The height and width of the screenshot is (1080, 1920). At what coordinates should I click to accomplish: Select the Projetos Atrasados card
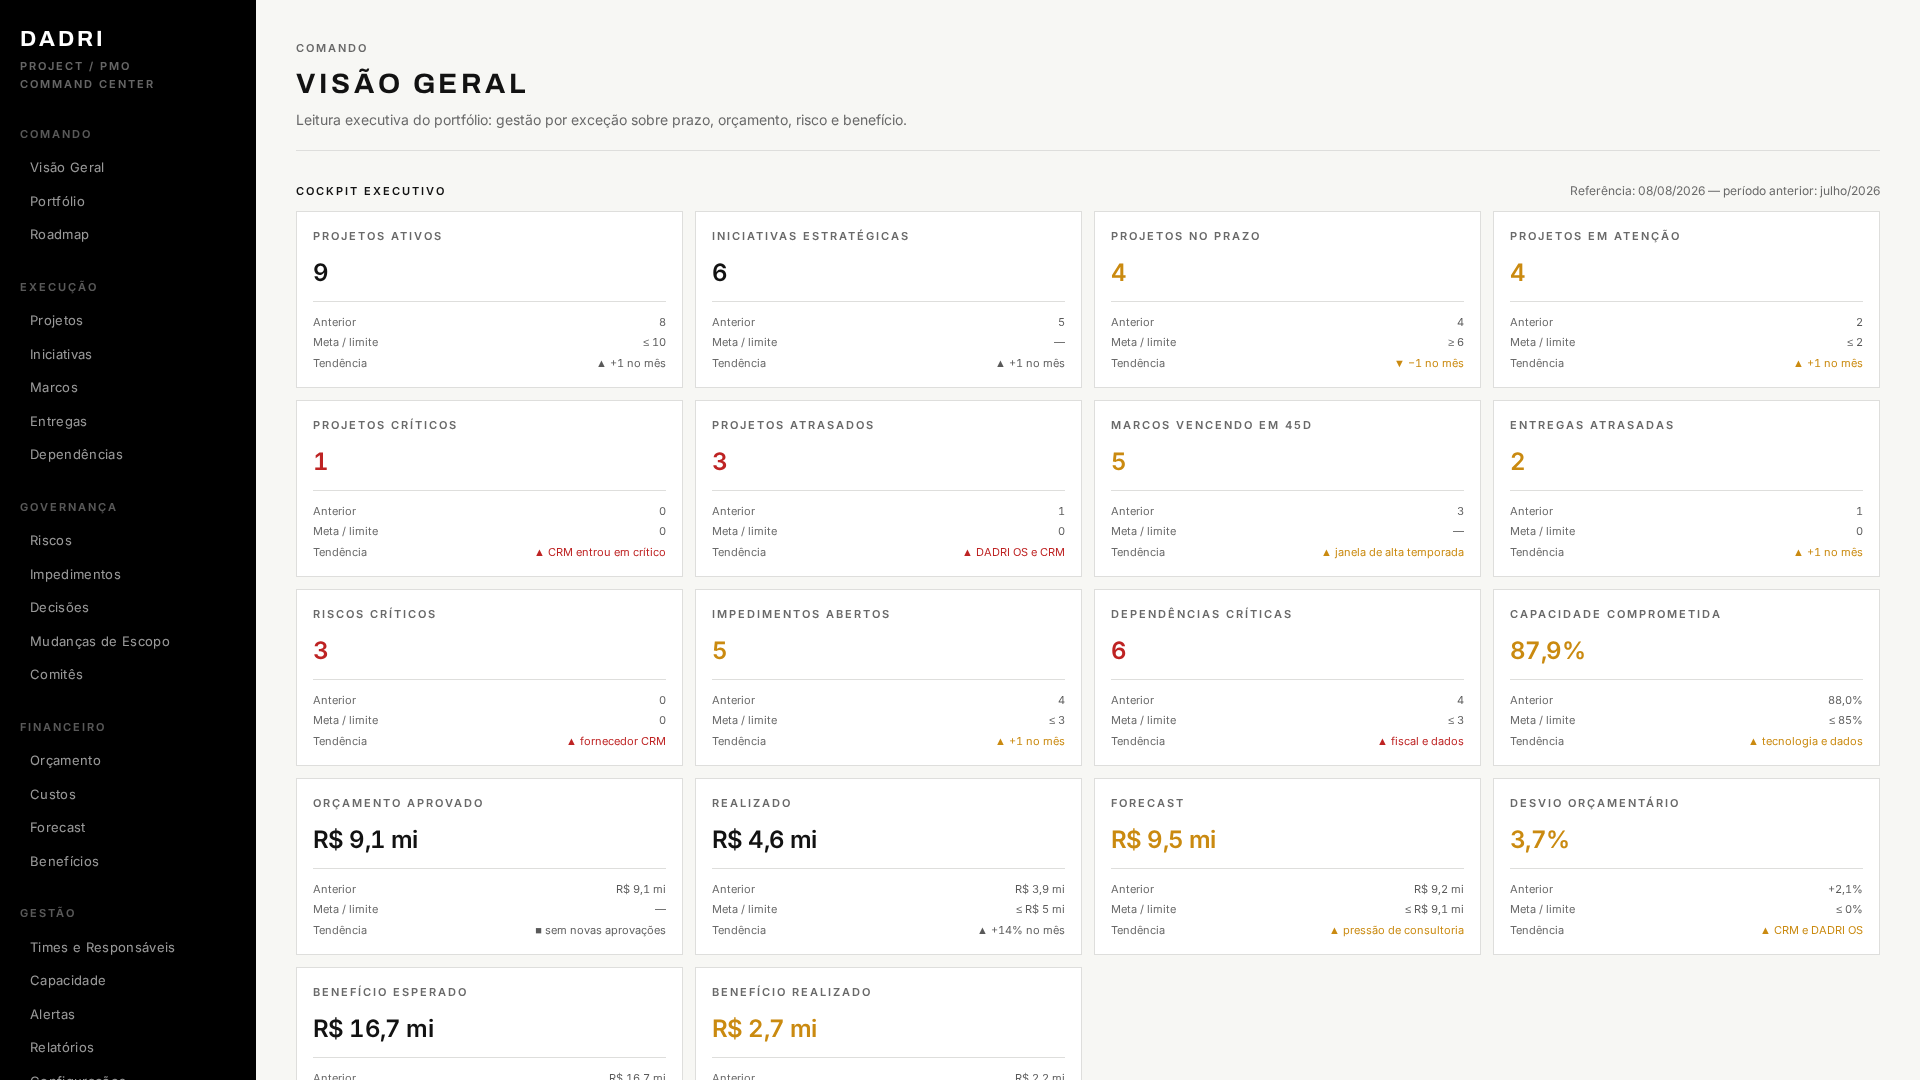pos(888,488)
